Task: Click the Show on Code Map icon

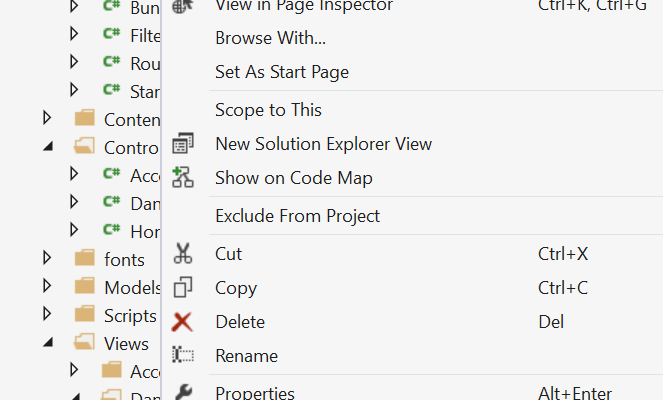Action: pyautogui.click(x=183, y=178)
